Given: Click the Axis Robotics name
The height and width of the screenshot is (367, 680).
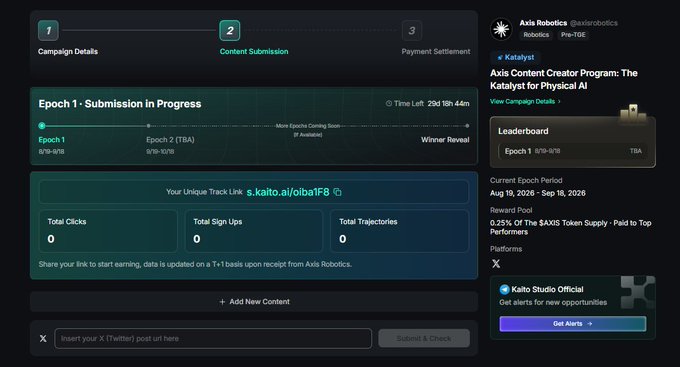Looking at the screenshot, I should (x=543, y=23).
